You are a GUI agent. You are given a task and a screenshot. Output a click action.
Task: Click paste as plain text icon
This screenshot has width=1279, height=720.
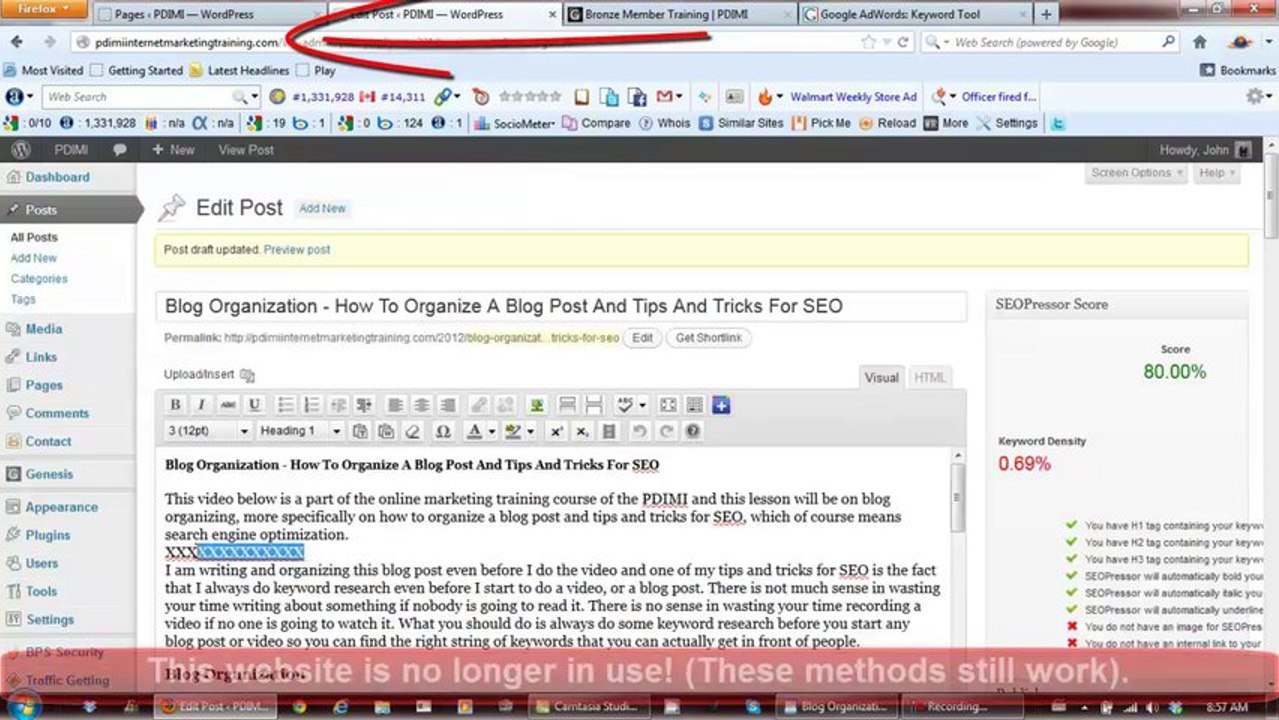pyautogui.click(x=360, y=431)
